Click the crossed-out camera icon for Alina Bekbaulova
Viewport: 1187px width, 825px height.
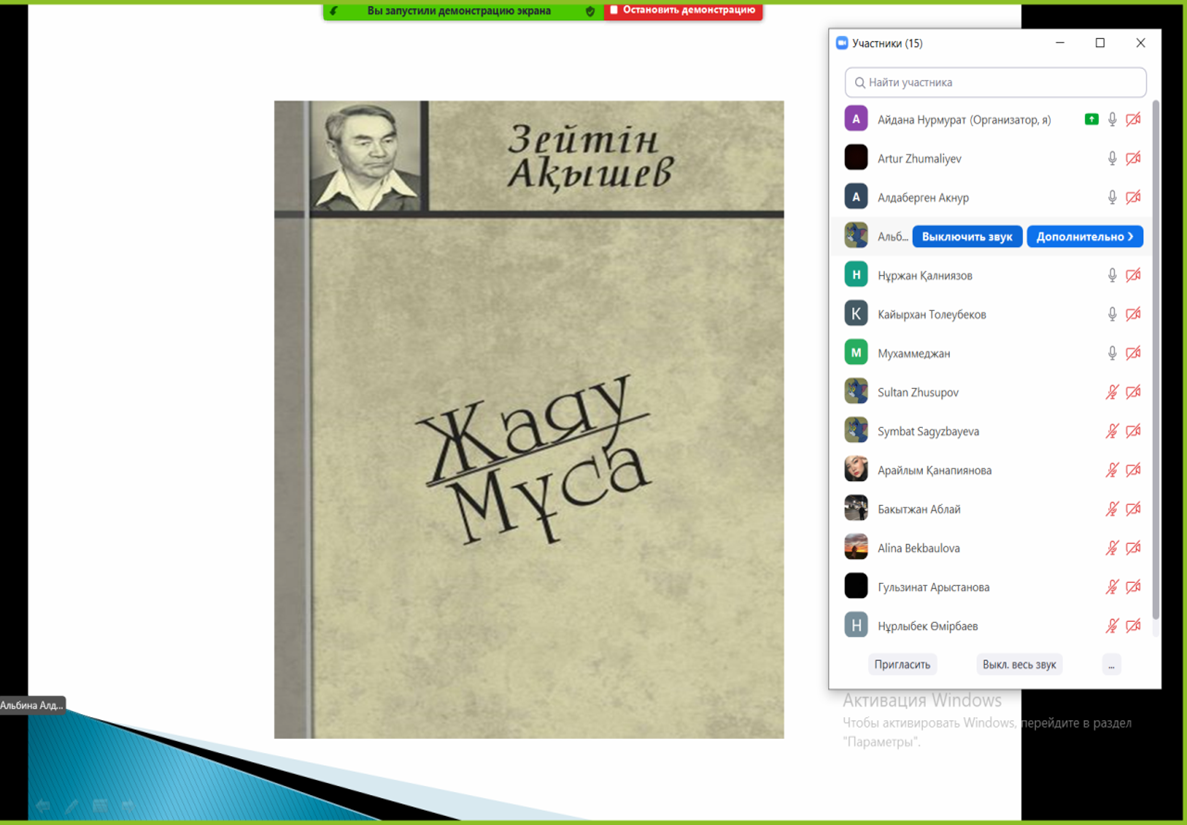coord(1133,548)
